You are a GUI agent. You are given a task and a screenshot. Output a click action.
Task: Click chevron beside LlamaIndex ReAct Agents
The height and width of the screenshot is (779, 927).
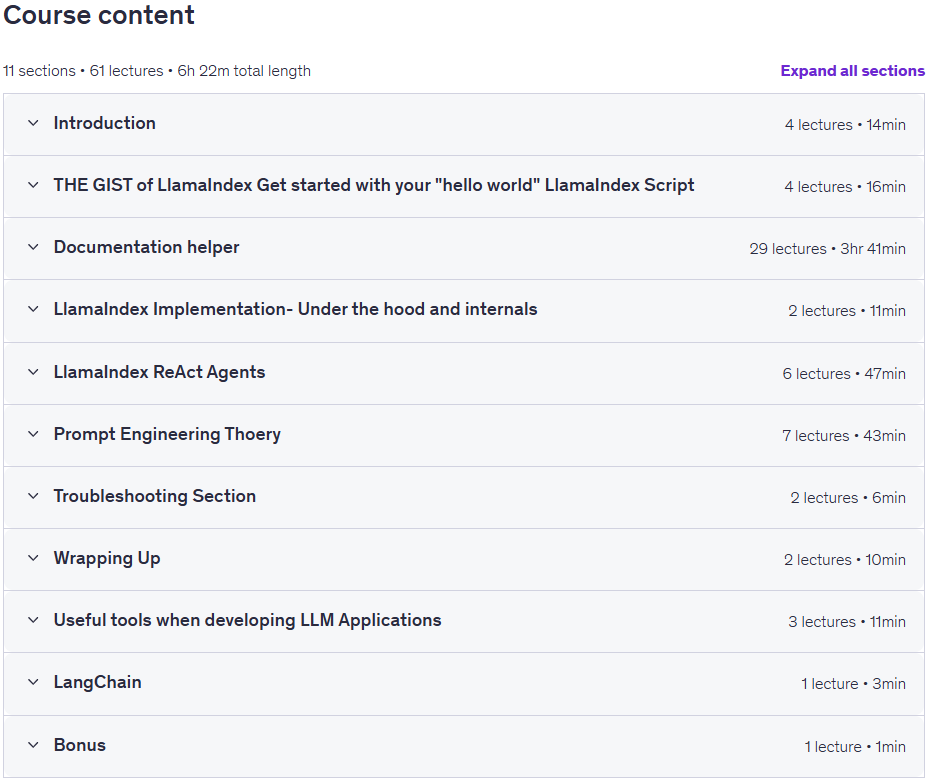pos(33,372)
